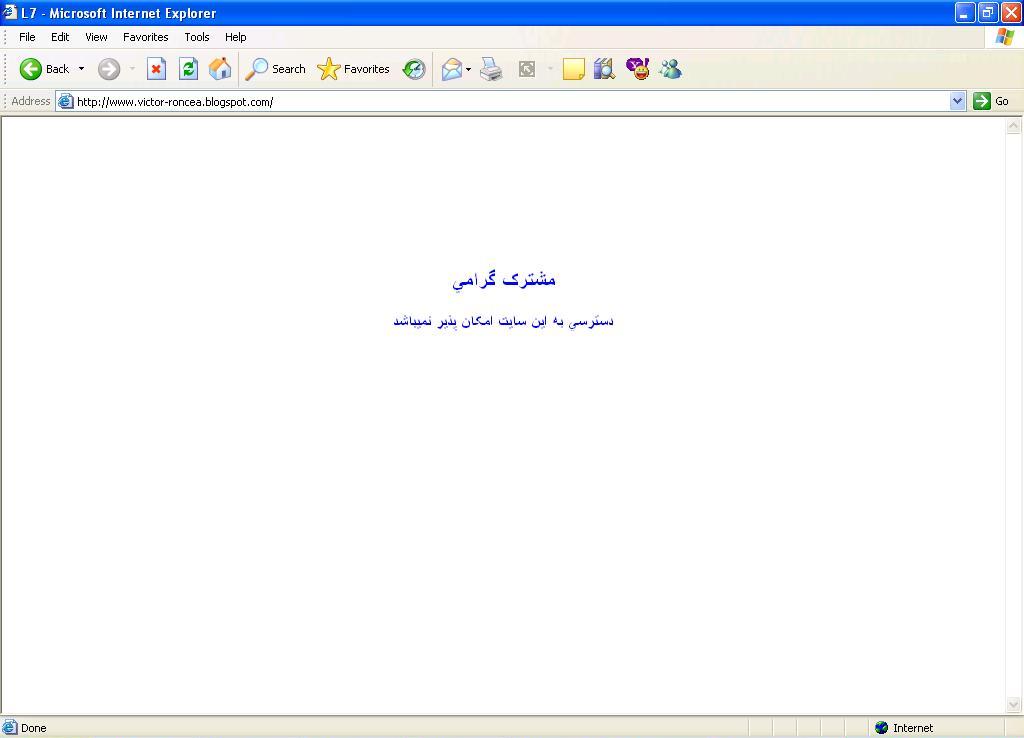Click the scrollbar up arrow
The image size is (1024, 738).
tap(1014, 124)
